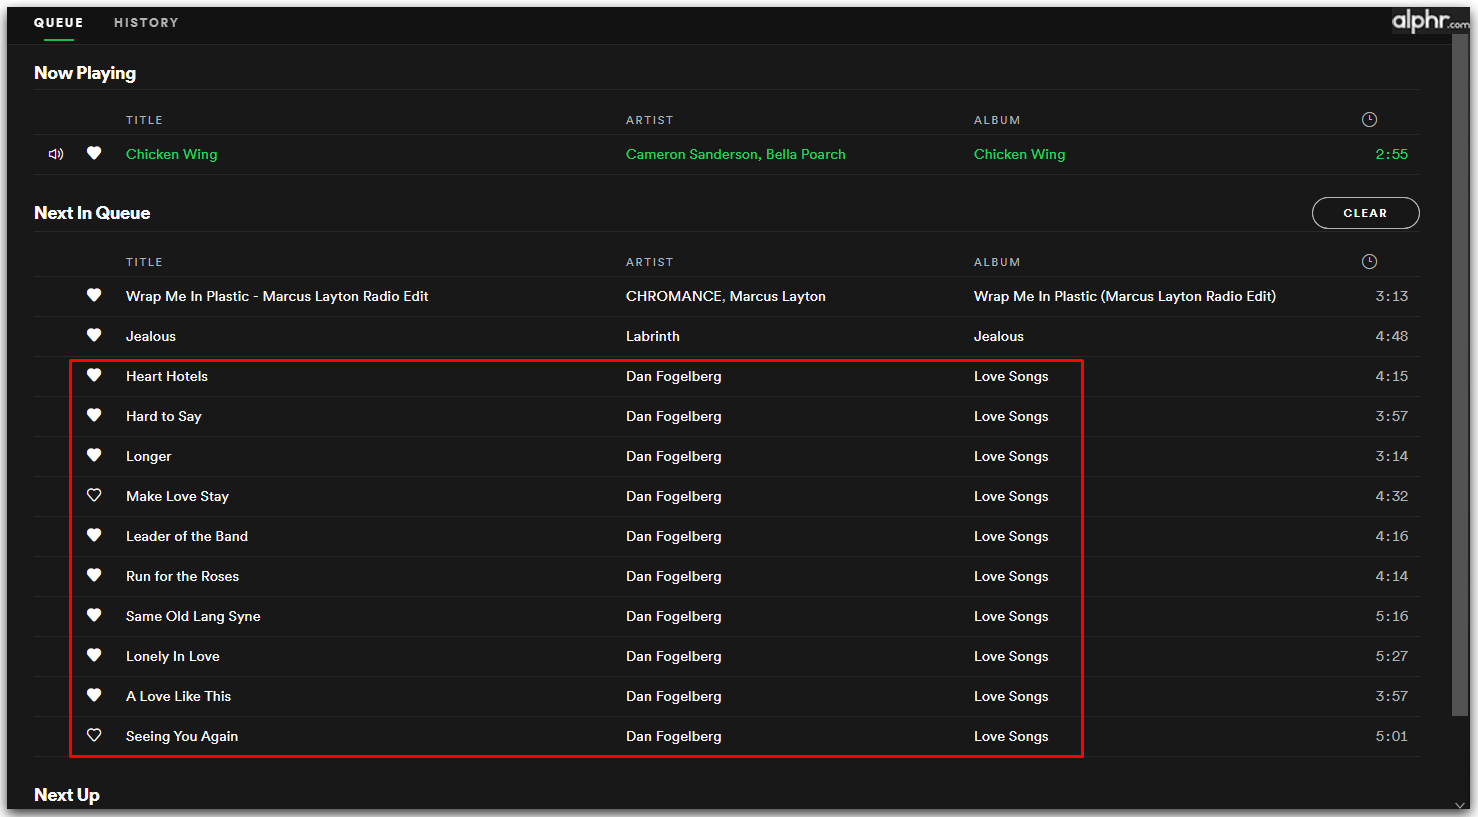Switch to the HISTORY tab

pyautogui.click(x=146, y=22)
